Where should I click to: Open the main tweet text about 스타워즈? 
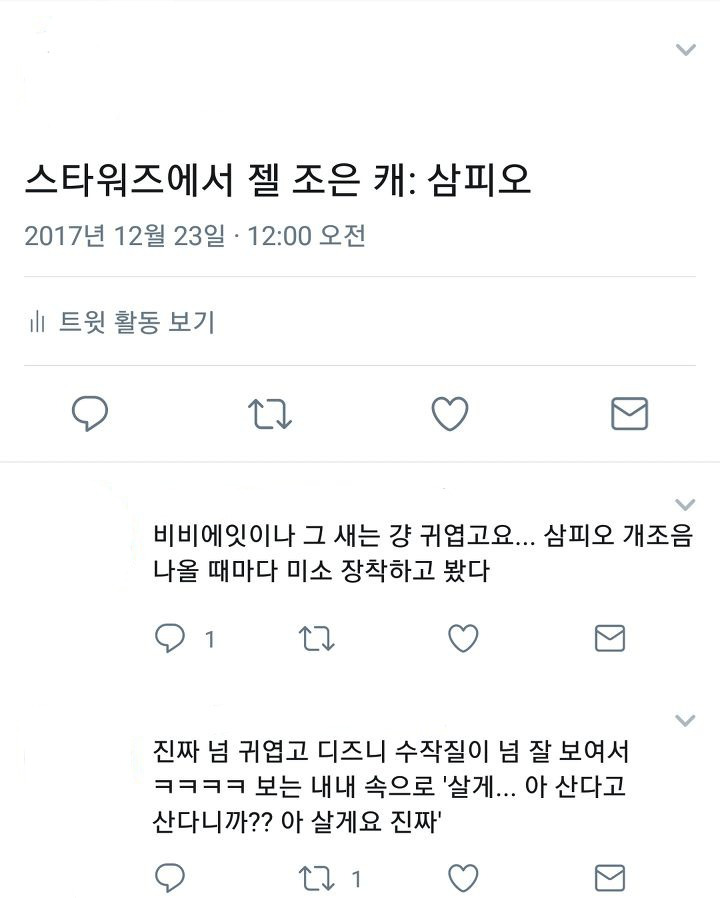tap(278, 181)
